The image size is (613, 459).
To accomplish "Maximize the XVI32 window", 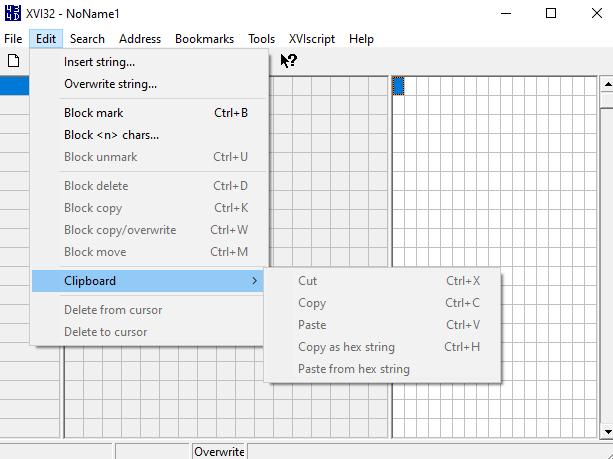I will tap(551, 14).
